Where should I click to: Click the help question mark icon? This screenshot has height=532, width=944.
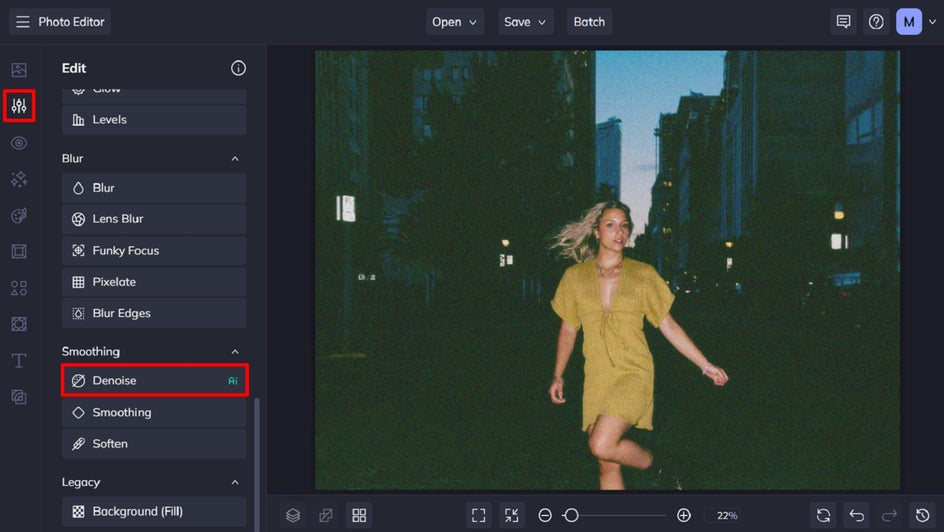pyautogui.click(x=876, y=22)
